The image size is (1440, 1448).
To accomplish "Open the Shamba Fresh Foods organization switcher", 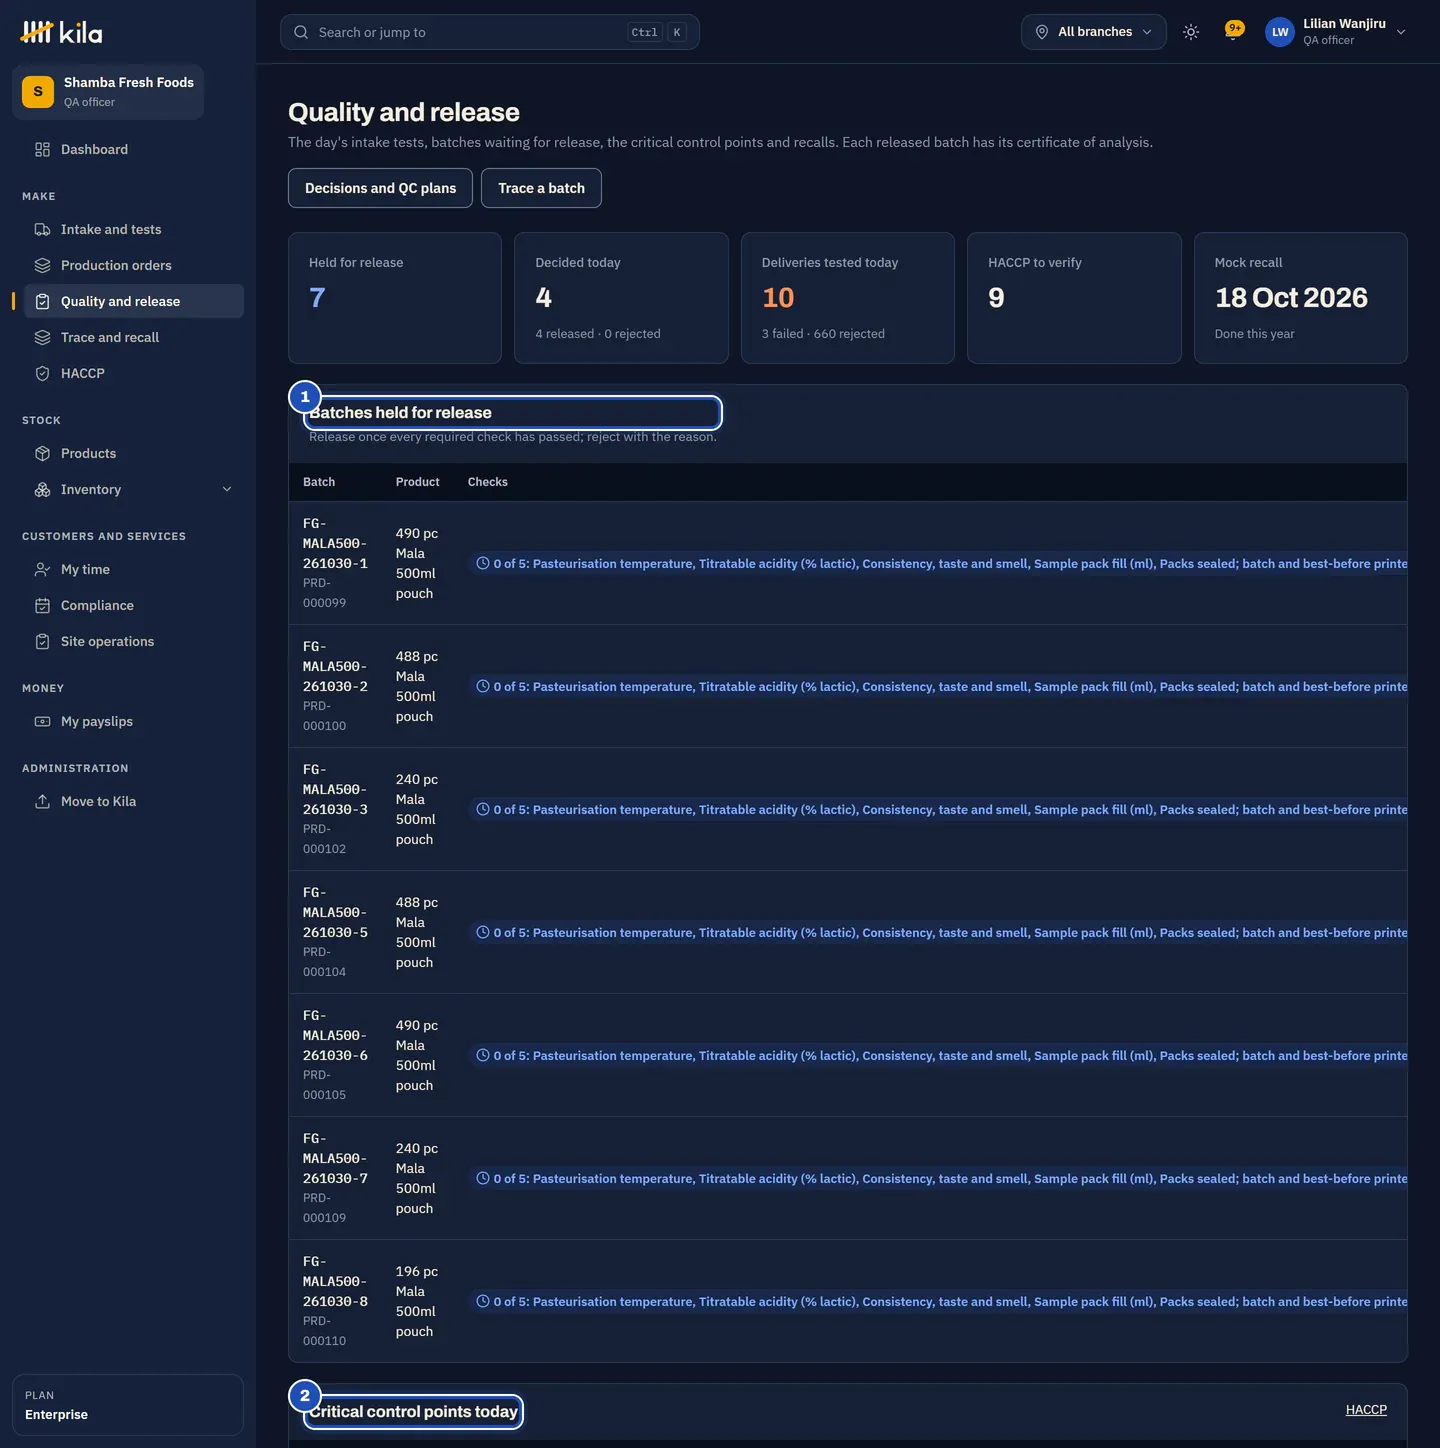I will (x=108, y=92).
